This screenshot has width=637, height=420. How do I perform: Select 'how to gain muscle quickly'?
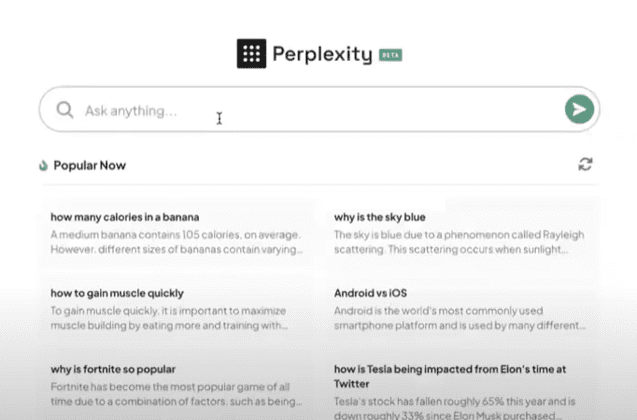pos(117,293)
